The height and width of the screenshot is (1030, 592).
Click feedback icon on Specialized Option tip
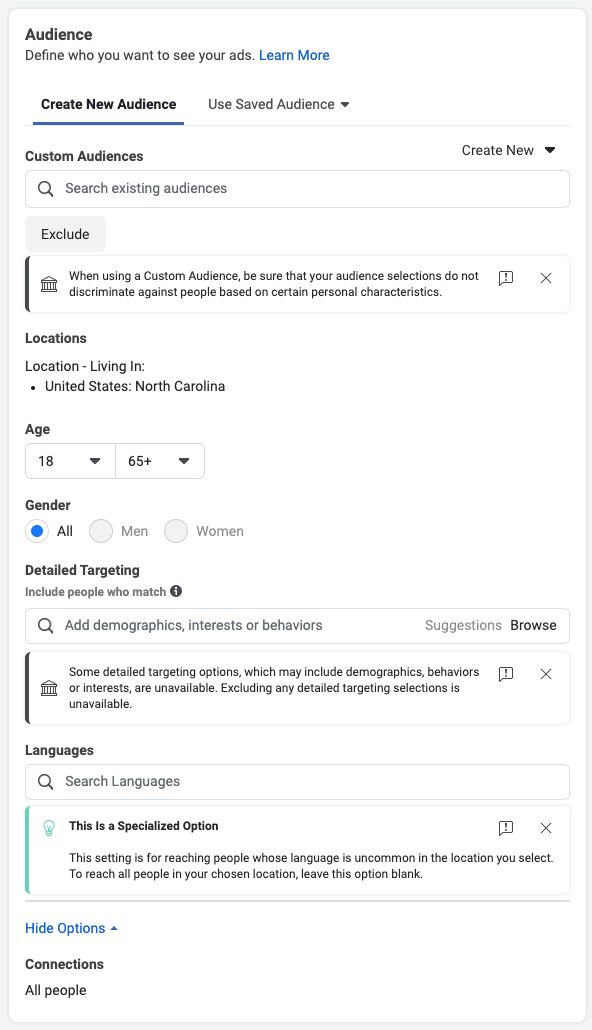[506, 828]
